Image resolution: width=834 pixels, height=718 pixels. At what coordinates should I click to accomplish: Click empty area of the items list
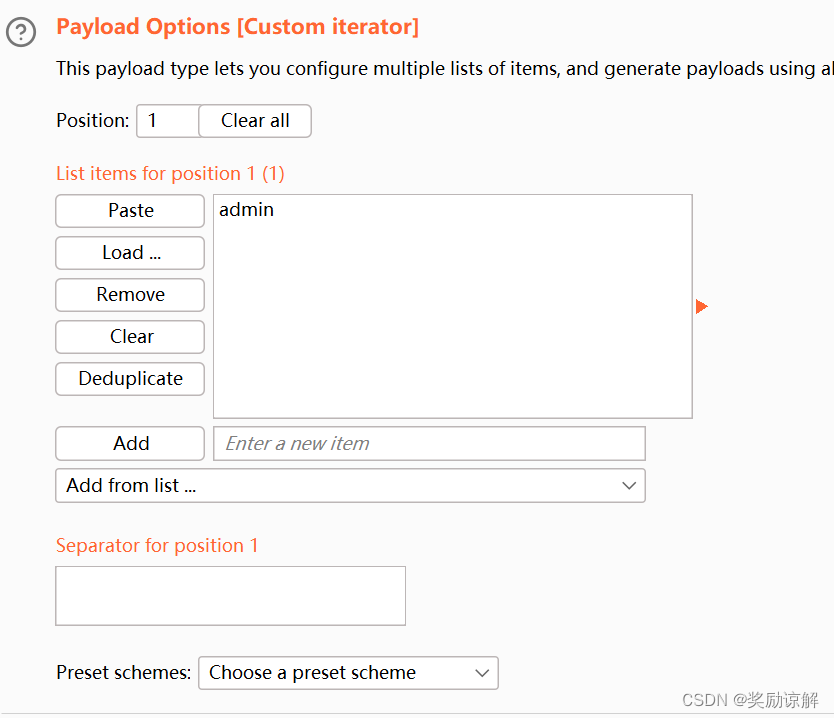(452, 330)
